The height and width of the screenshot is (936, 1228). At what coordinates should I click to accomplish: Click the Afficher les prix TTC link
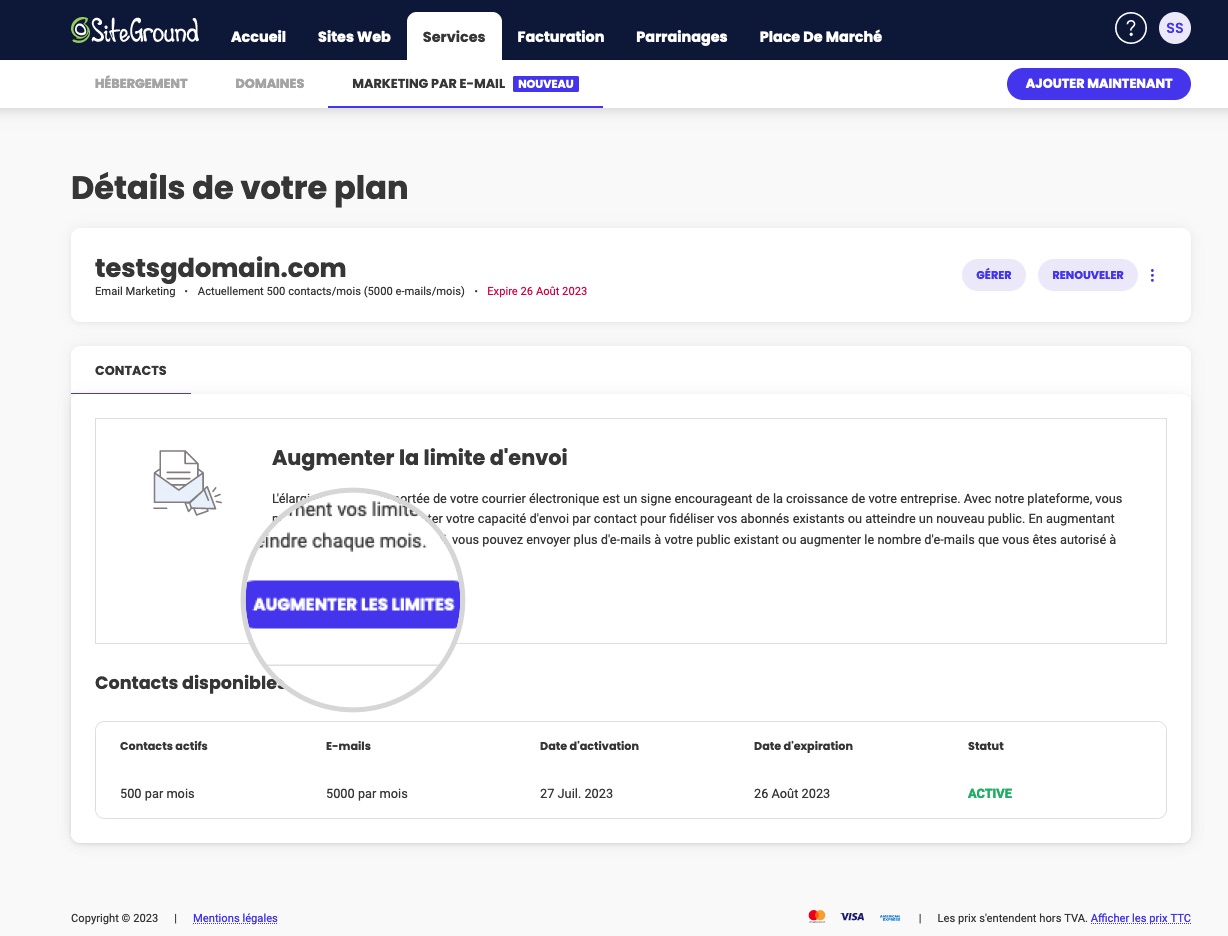pyautogui.click(x=1141, y=918)
